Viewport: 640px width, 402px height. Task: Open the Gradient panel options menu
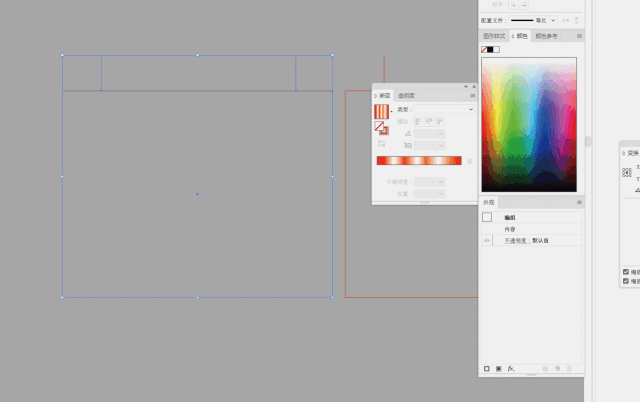pos(473,96)
